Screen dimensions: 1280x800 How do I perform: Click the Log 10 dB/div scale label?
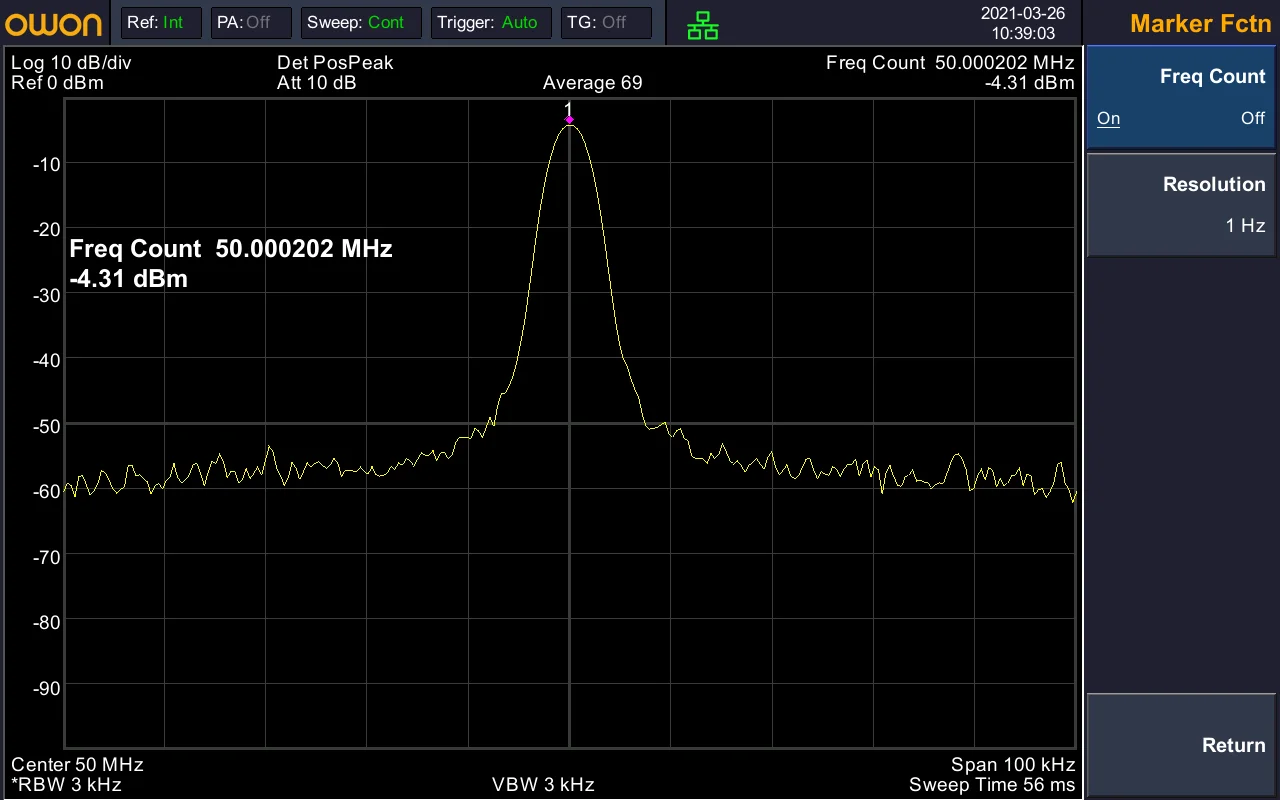[71, 63]
